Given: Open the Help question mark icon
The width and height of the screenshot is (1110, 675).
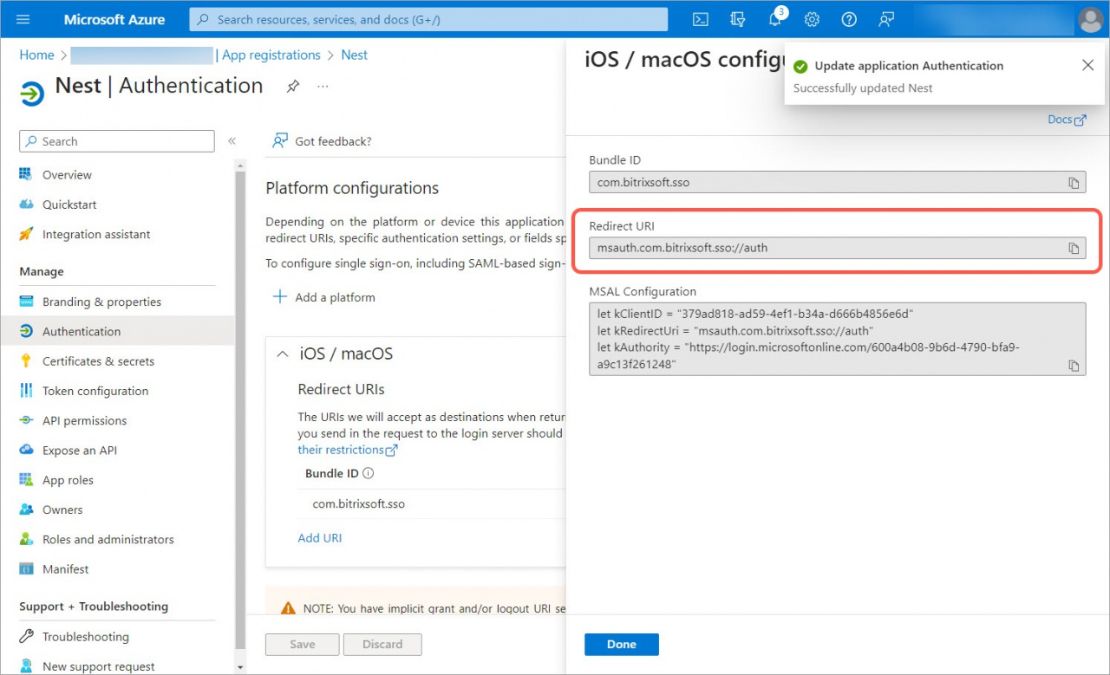Looking at the screenshot, I should click(x=849, y=19).
